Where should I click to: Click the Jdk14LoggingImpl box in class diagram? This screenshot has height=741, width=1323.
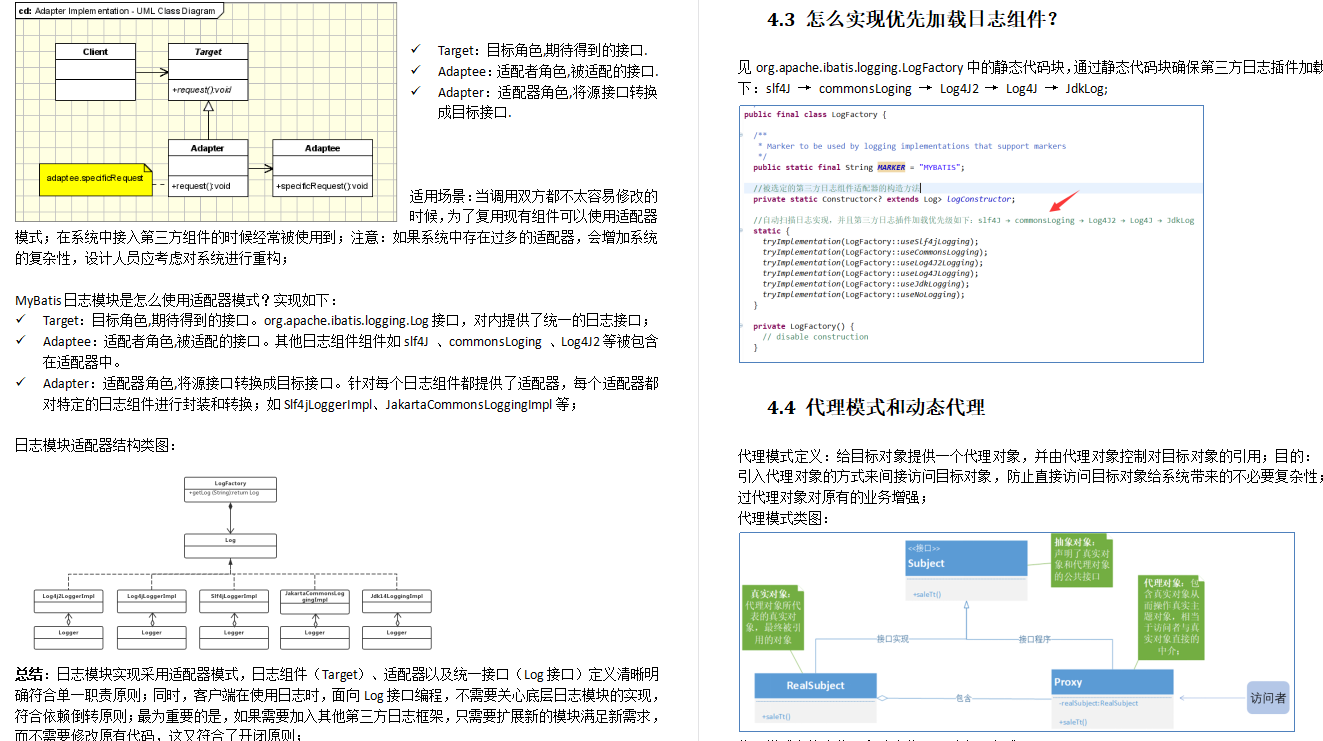[x=397, y=599]
